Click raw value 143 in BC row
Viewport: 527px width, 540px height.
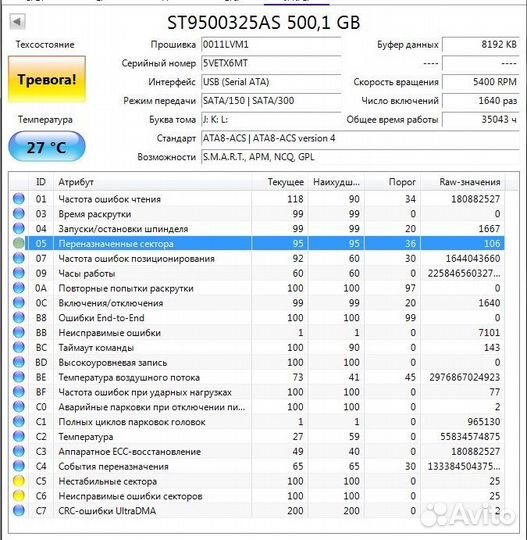click(x=492, y=347)
